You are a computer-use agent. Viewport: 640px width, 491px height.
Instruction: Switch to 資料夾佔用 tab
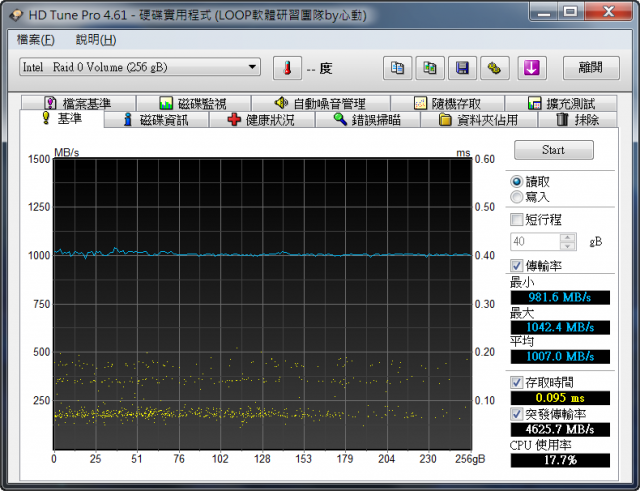(479, 120)
